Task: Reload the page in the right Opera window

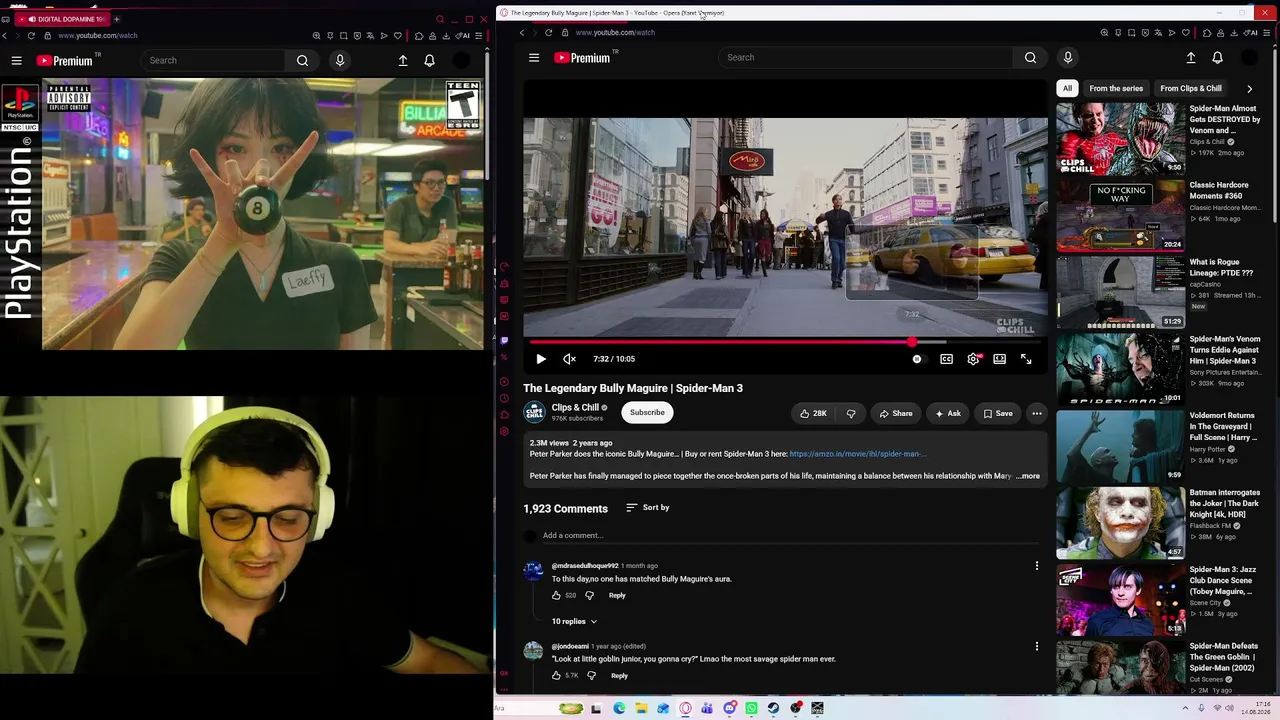Action: click(x=548, y=33)
